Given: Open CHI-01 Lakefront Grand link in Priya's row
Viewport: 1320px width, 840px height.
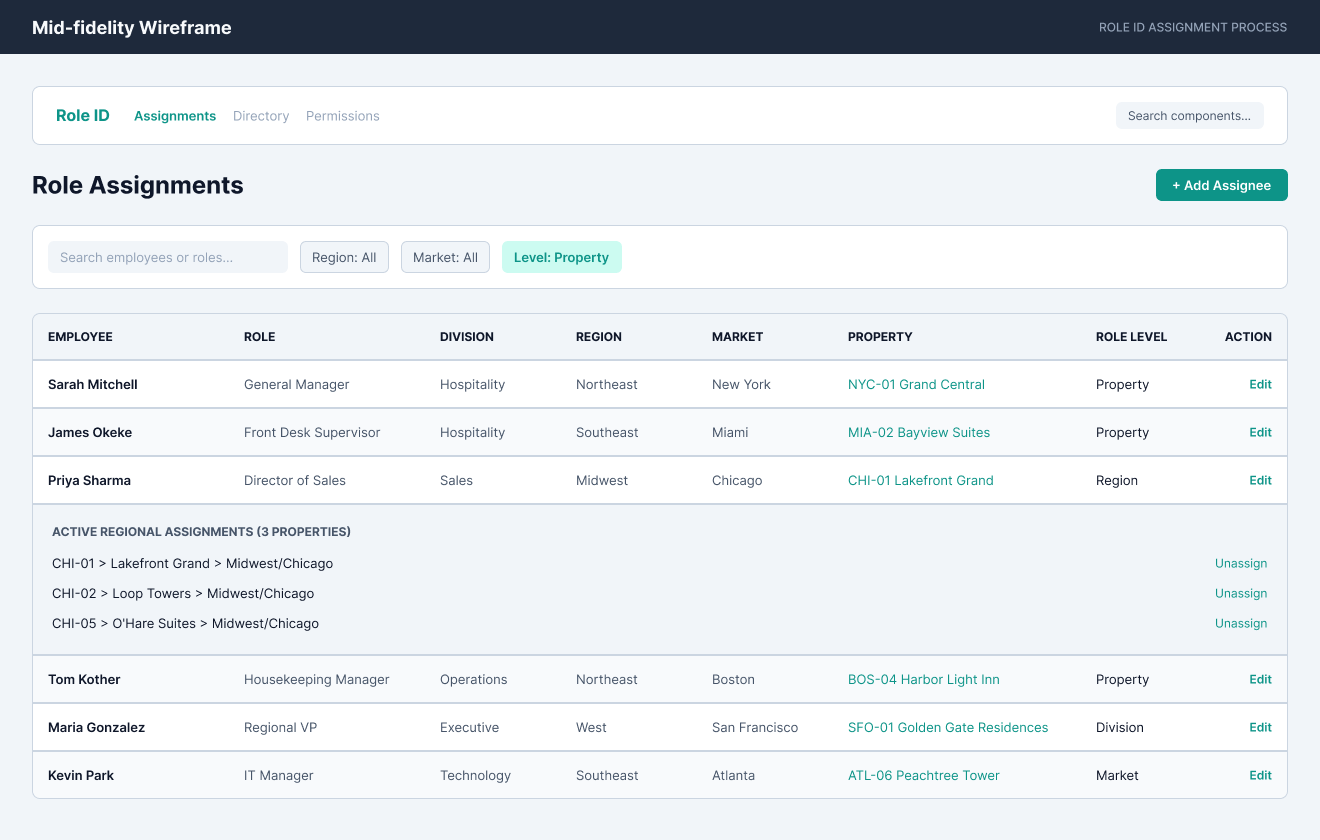Looking at the screenshot, I should pos(921,480).
